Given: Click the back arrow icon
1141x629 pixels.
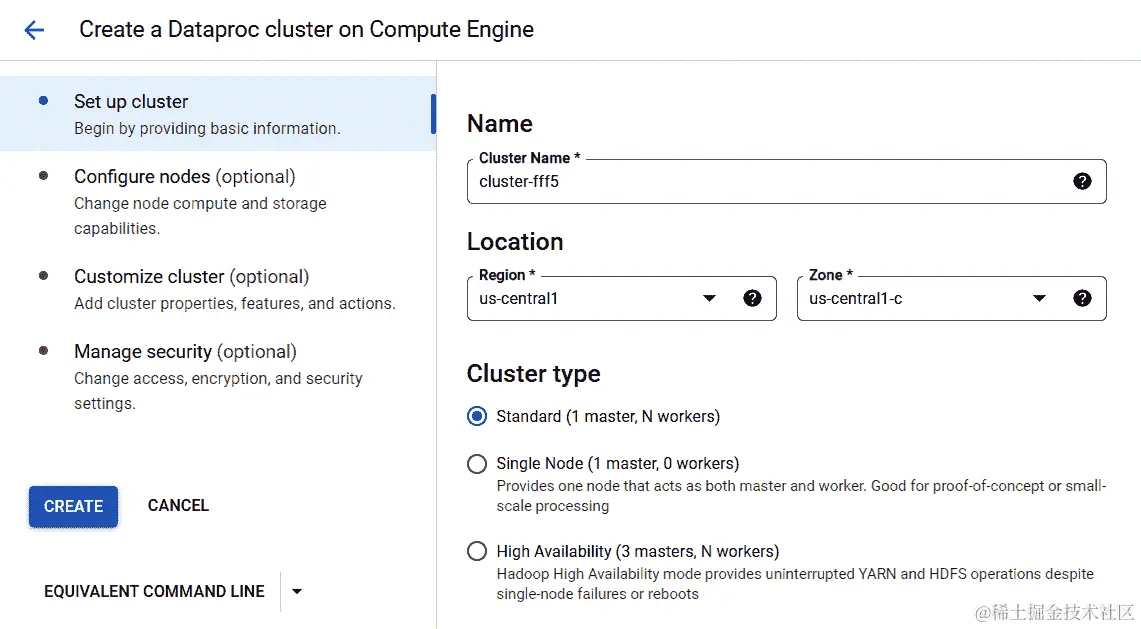Looking at the screenshot, I should click(34, 30).
